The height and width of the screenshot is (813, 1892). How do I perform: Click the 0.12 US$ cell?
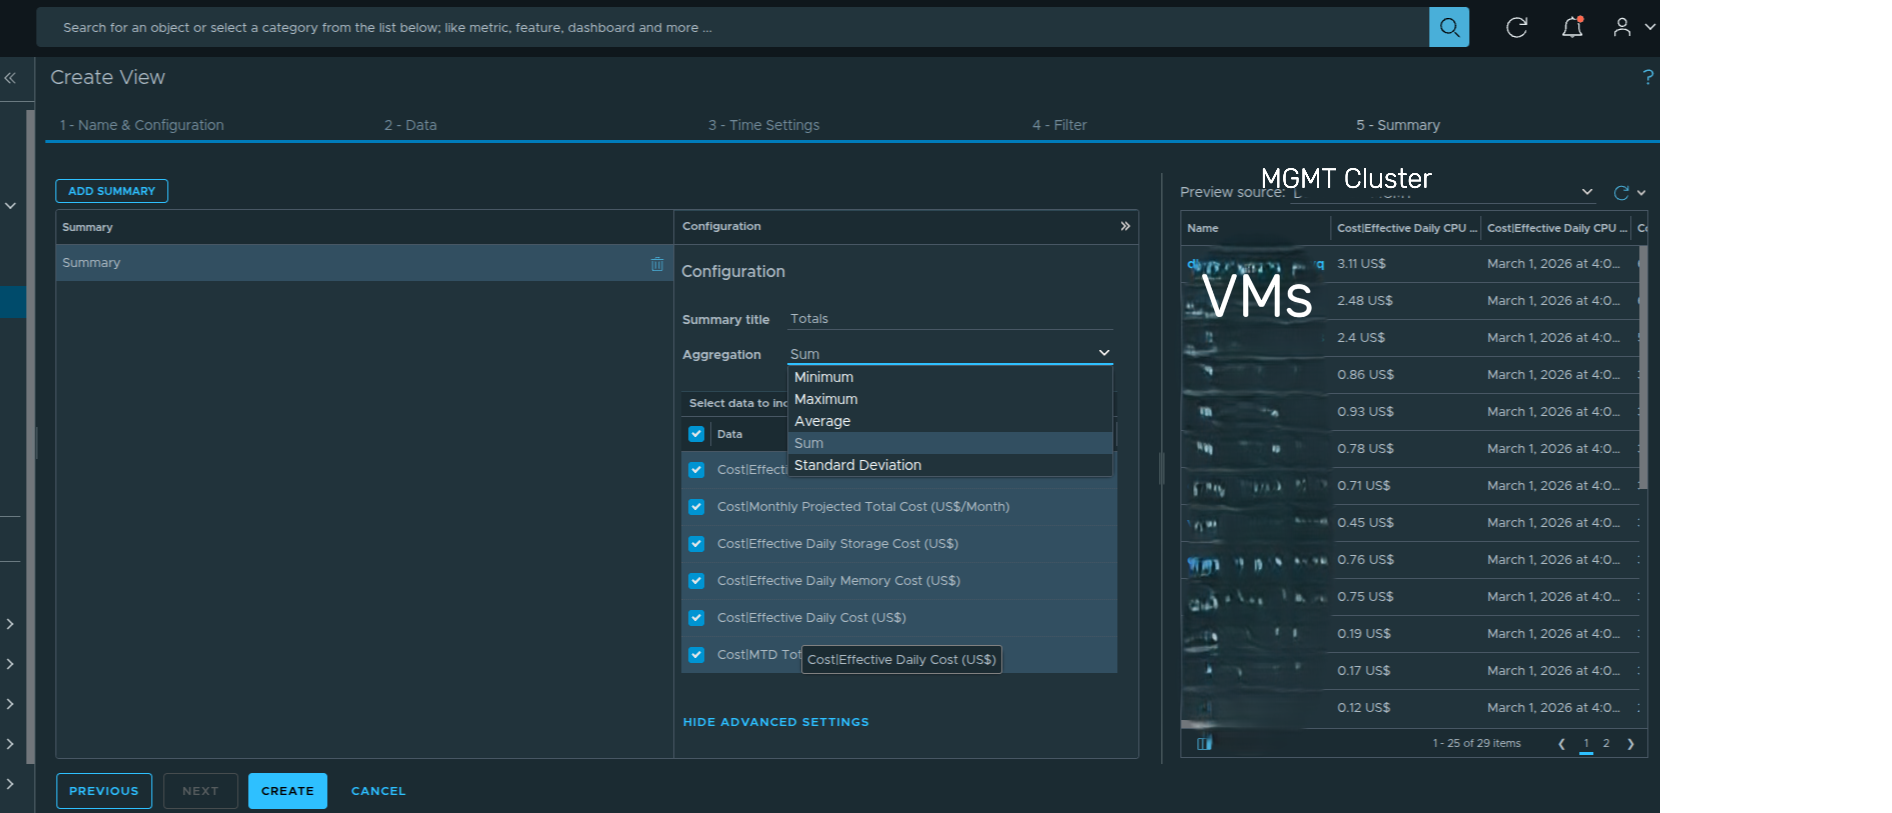(x=1363, y=708)
